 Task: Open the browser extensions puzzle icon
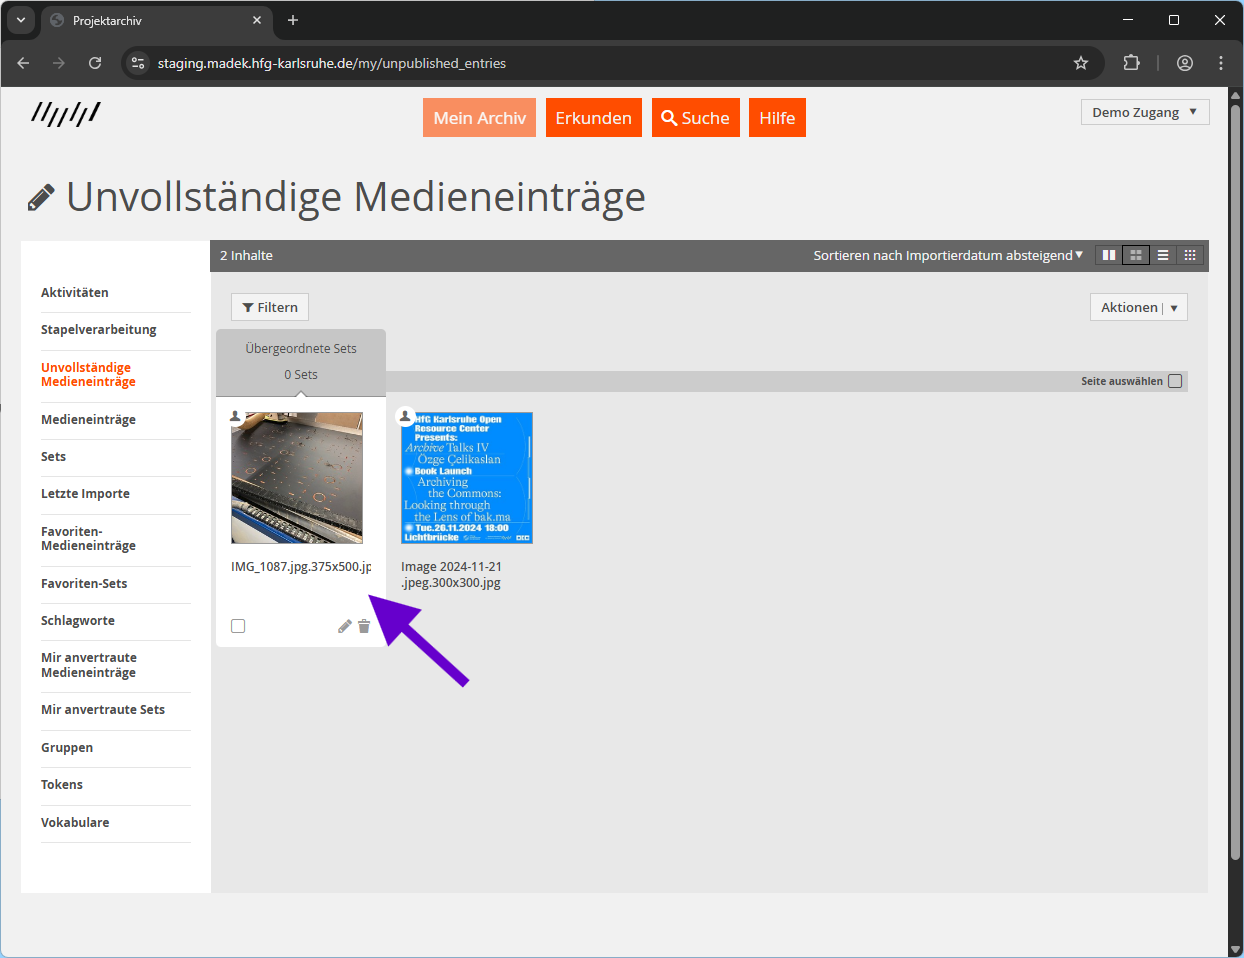[x=1131, y=63]
